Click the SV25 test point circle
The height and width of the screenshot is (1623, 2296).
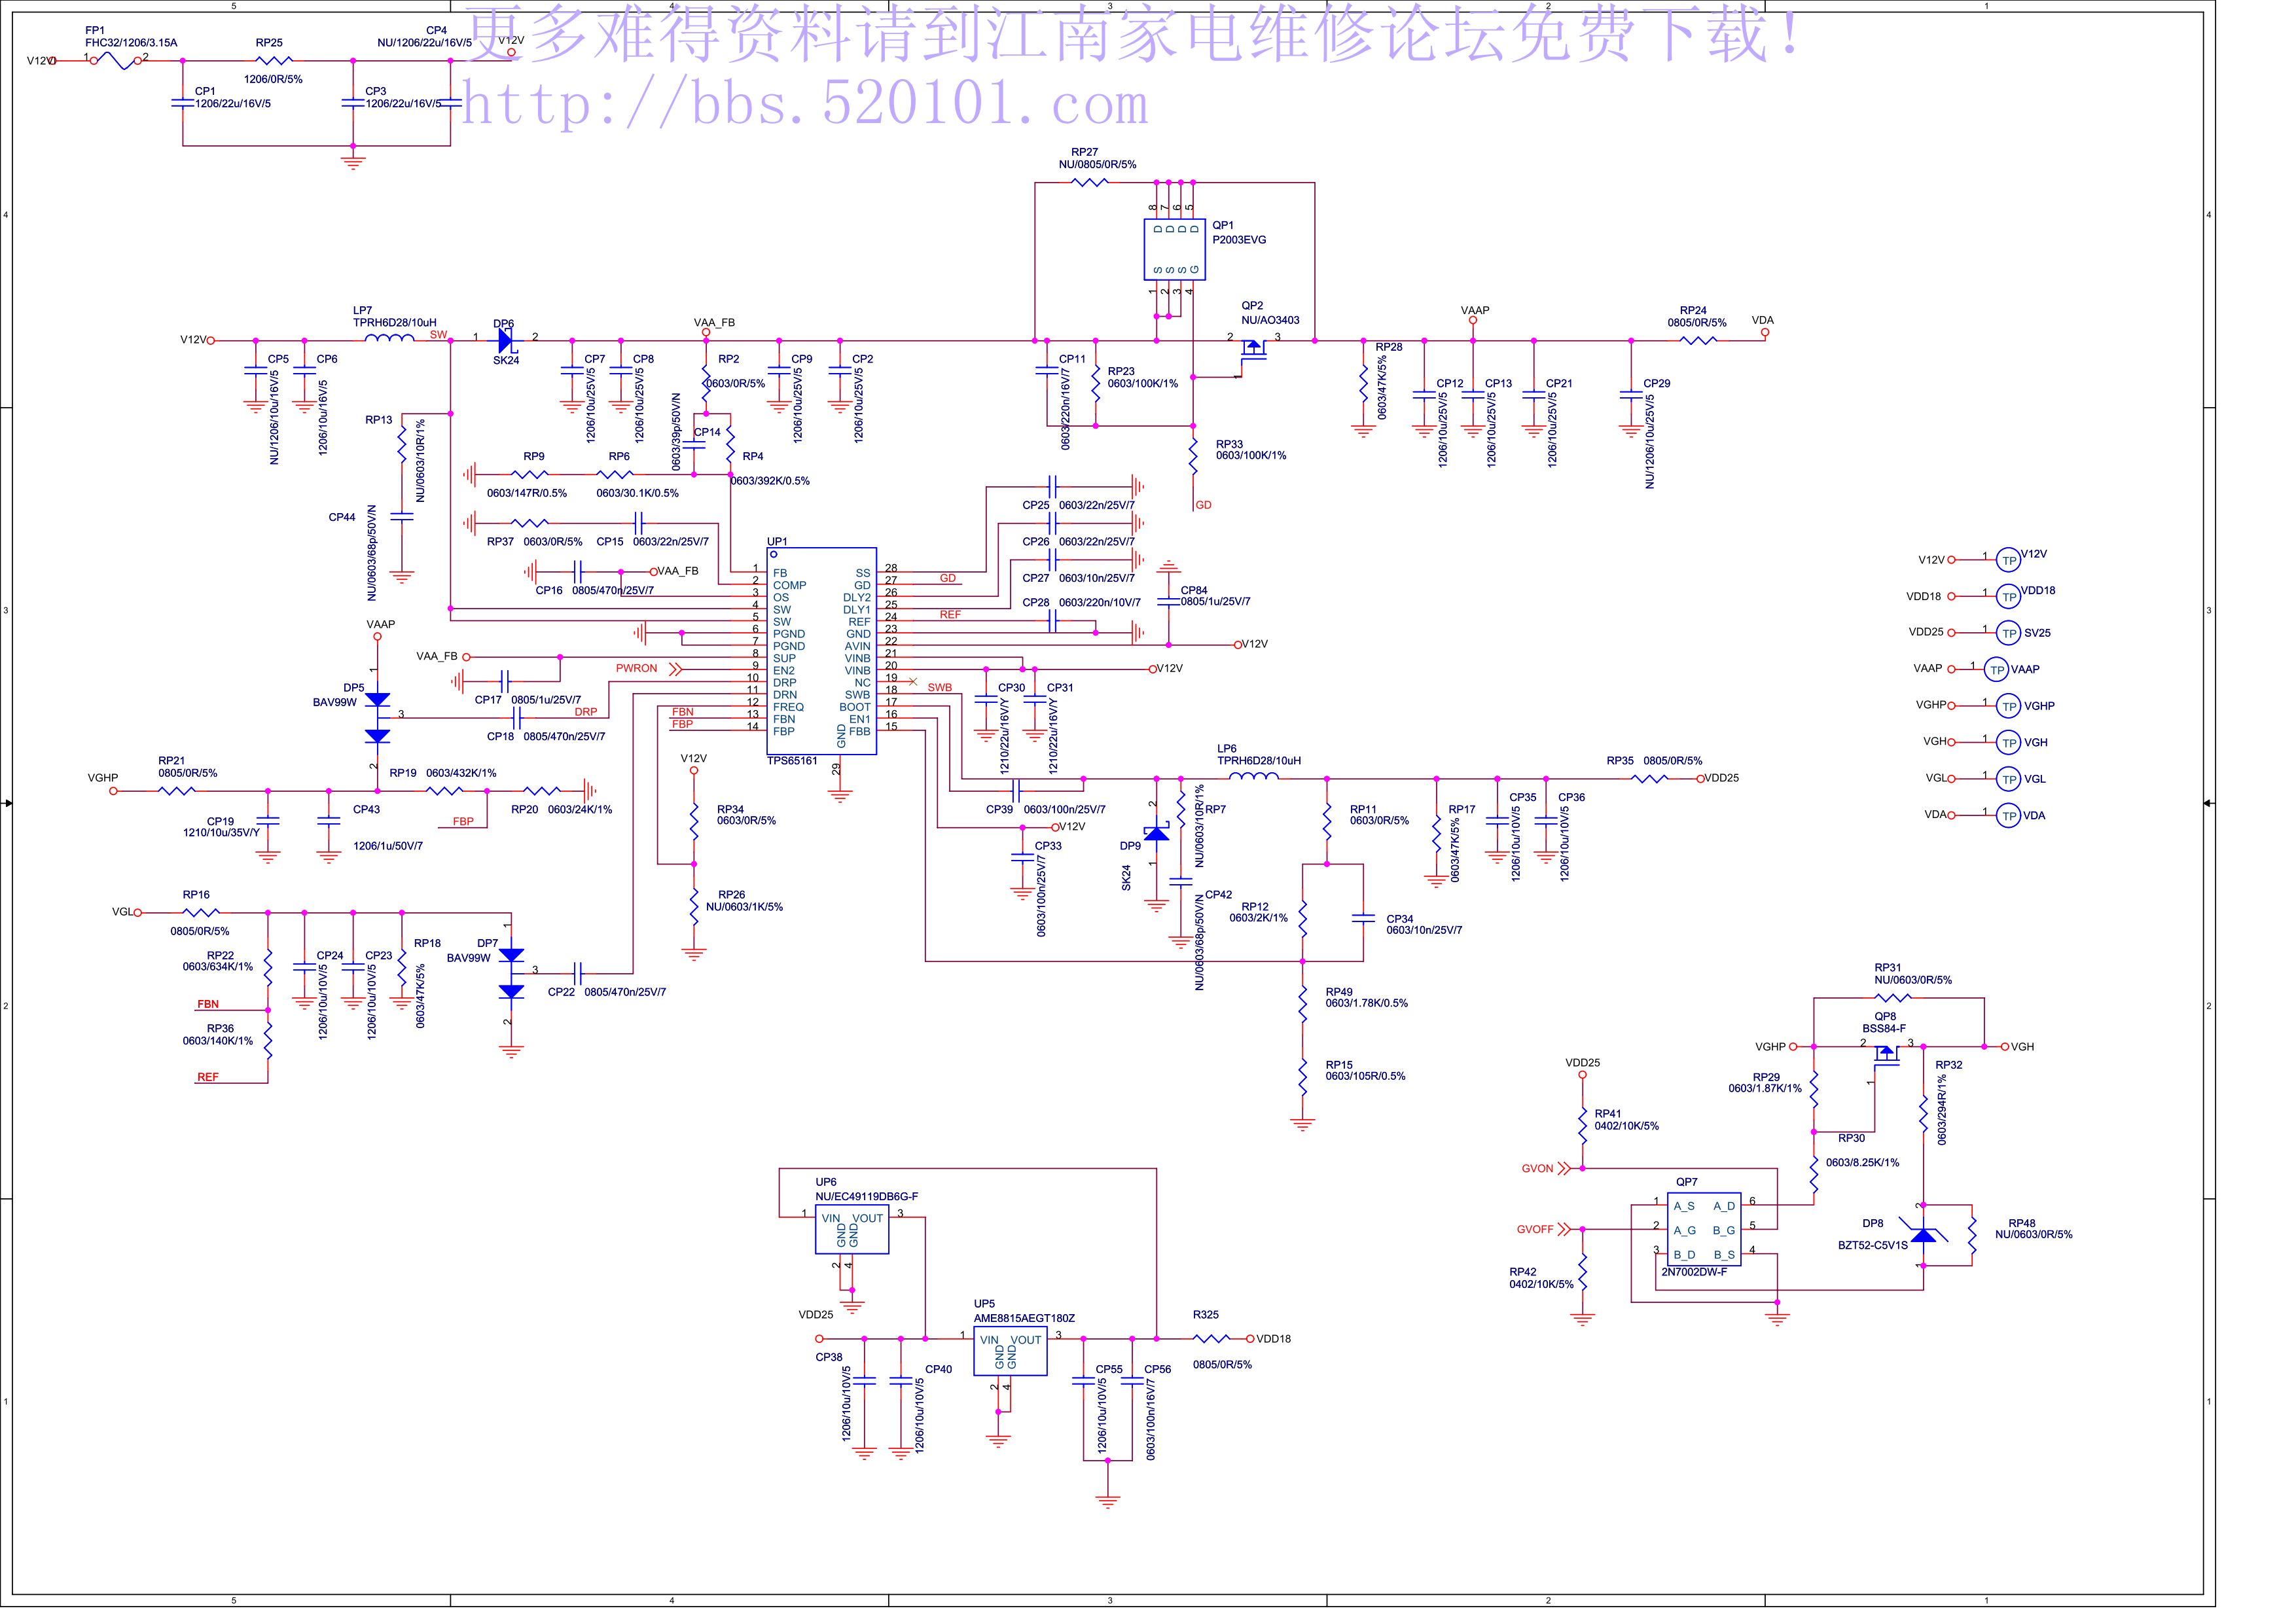2008,633
